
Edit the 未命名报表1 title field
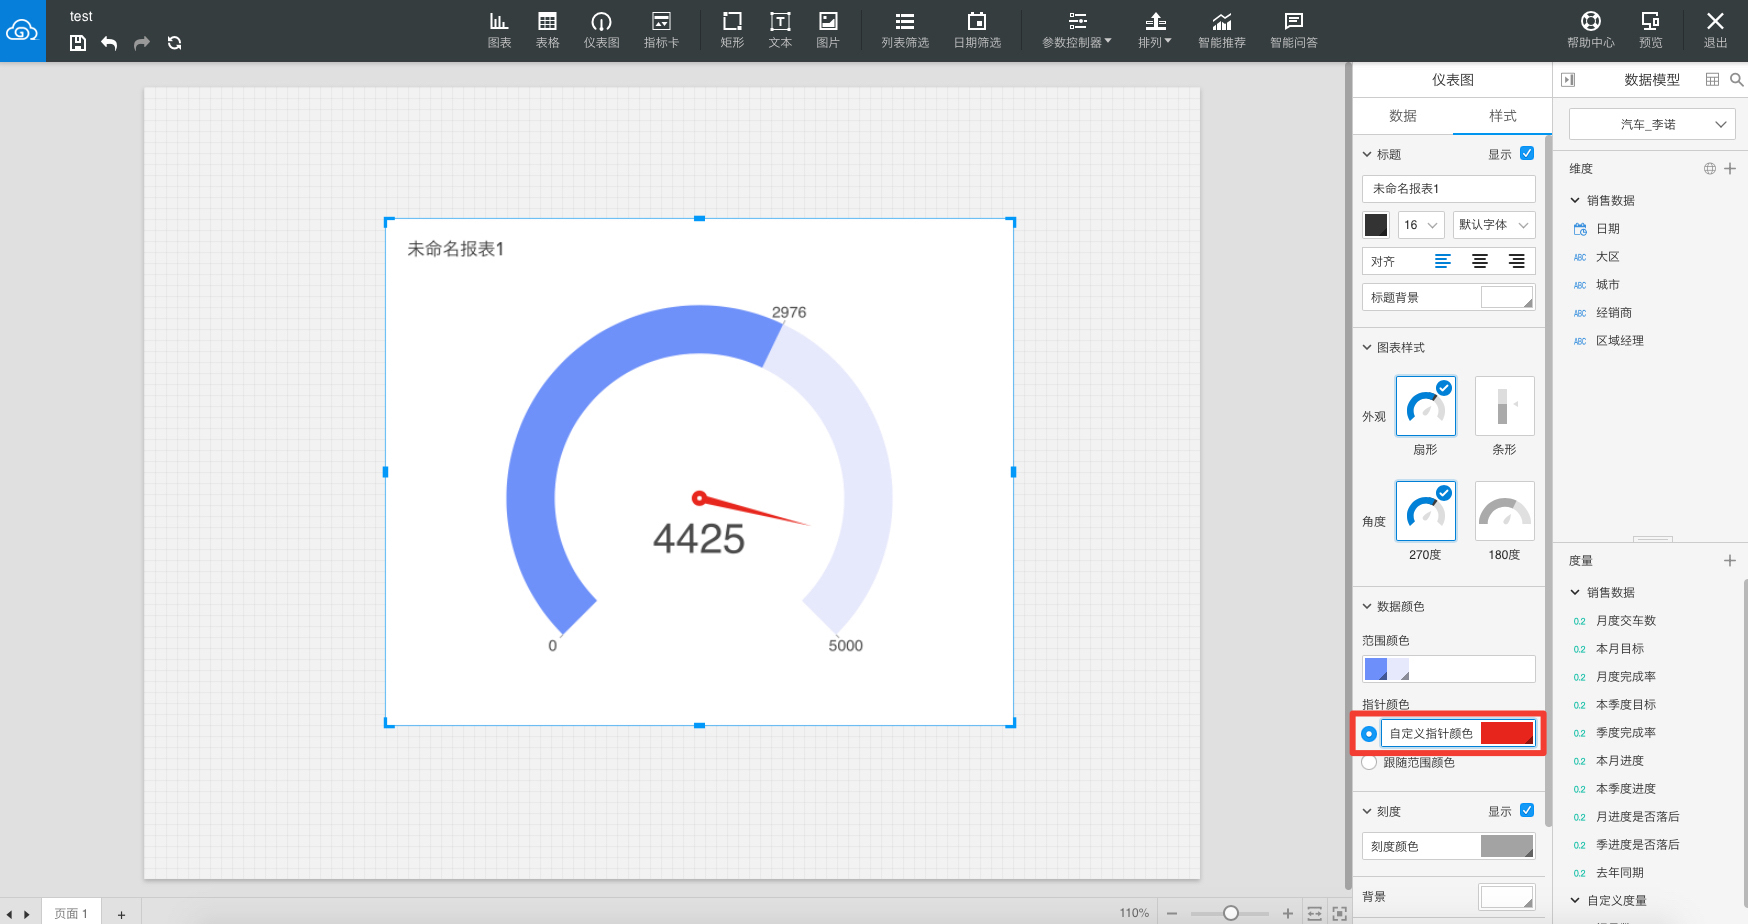click(1449, 188)
